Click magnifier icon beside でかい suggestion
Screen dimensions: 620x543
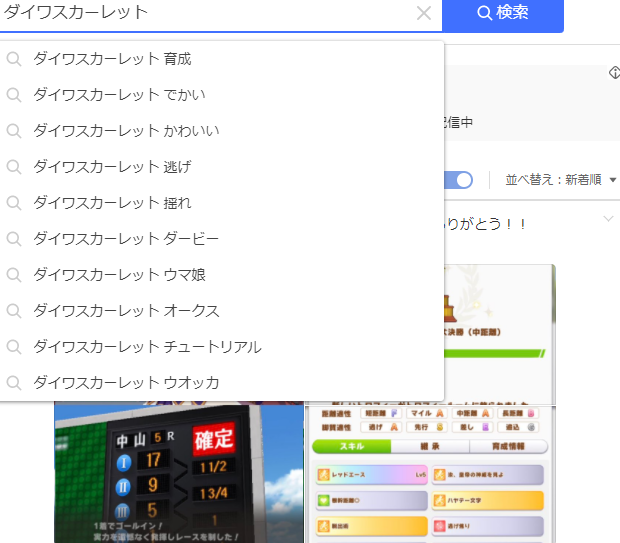(14, 95)
